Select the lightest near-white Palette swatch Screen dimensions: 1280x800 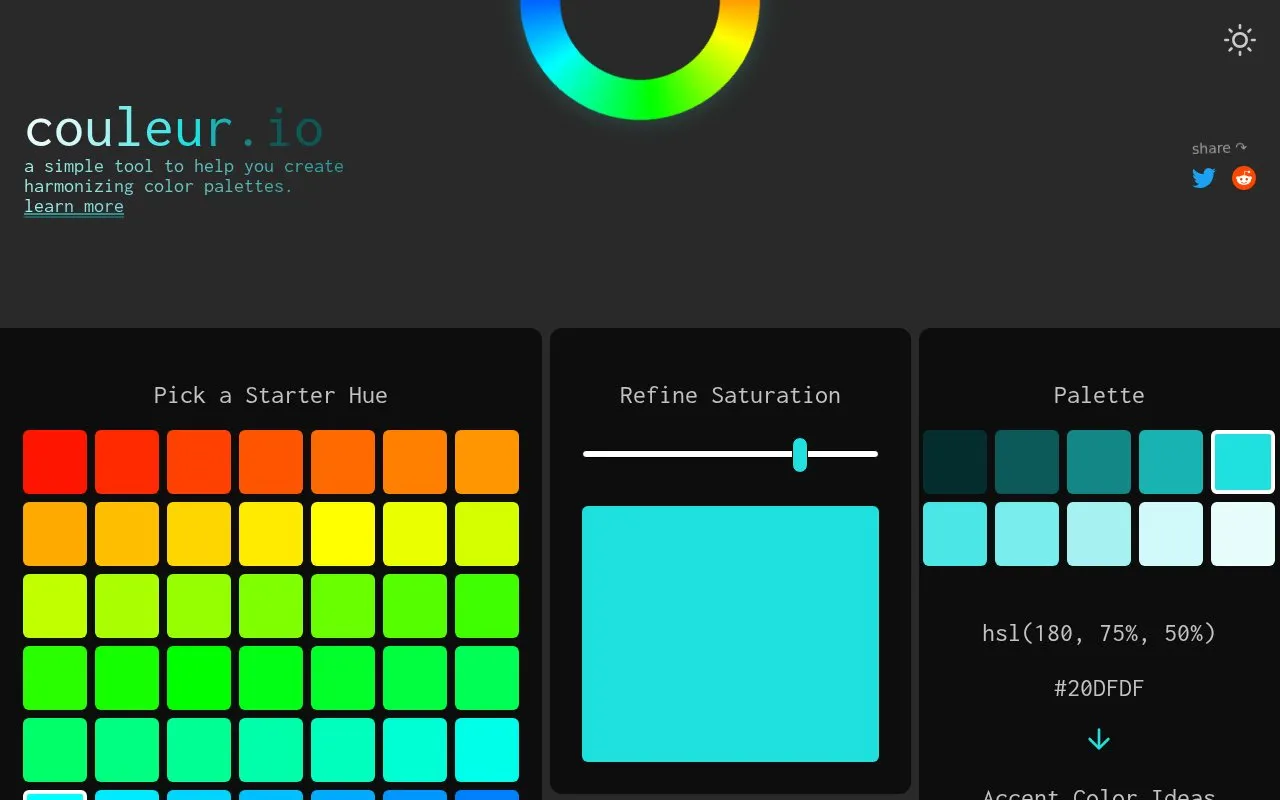(x=1243, y=534)
